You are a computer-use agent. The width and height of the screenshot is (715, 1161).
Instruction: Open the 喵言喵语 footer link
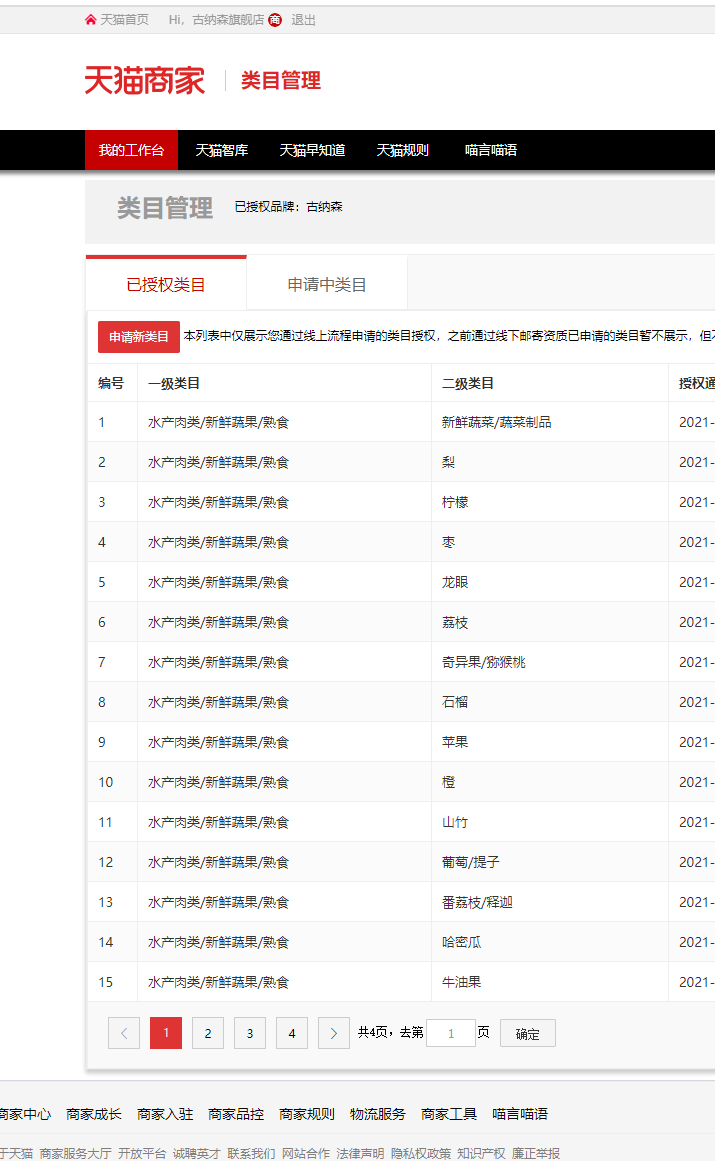(520, 1114)
